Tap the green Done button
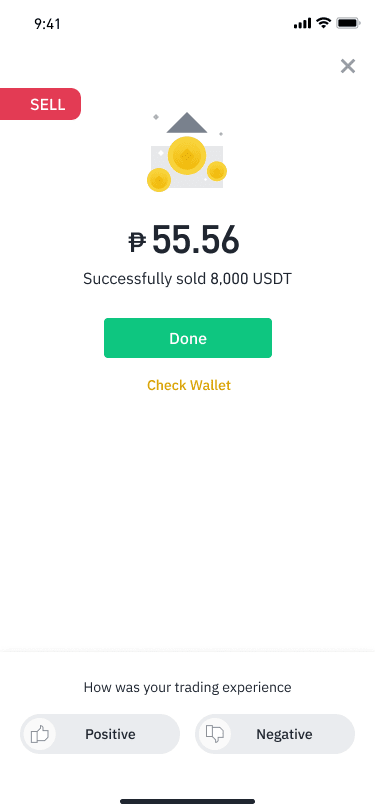 tap(188, 338)
